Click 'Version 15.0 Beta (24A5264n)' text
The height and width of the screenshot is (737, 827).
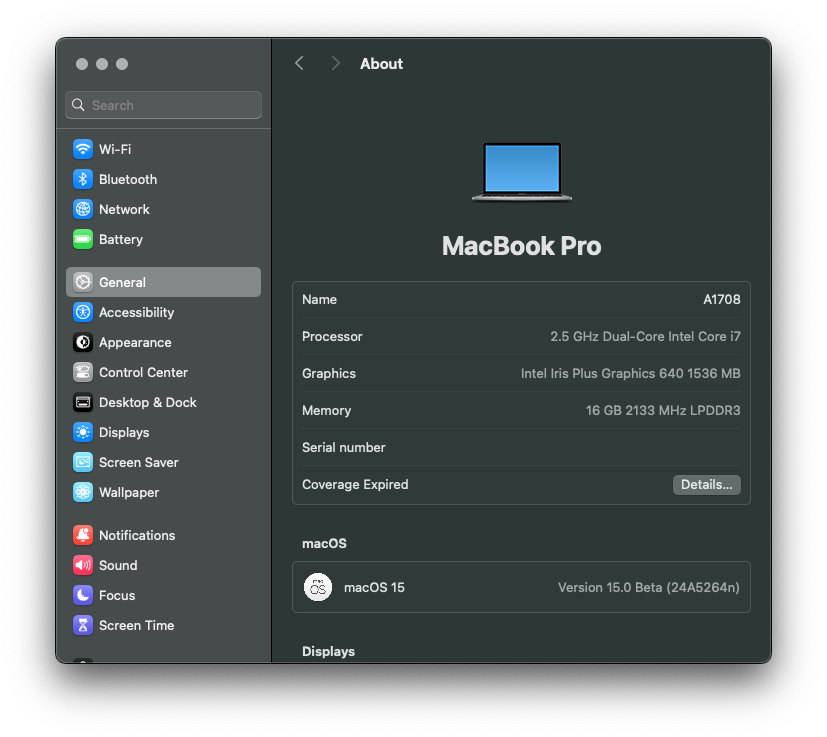[x=648, y=587]
